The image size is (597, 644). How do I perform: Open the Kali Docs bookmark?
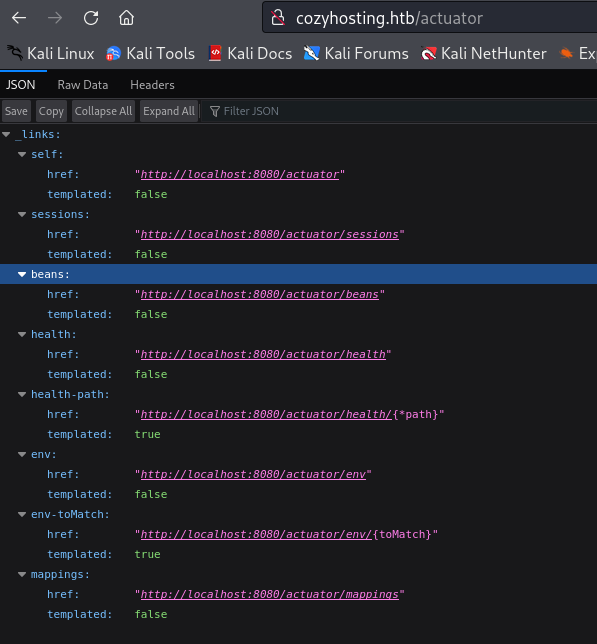point(250,53)
